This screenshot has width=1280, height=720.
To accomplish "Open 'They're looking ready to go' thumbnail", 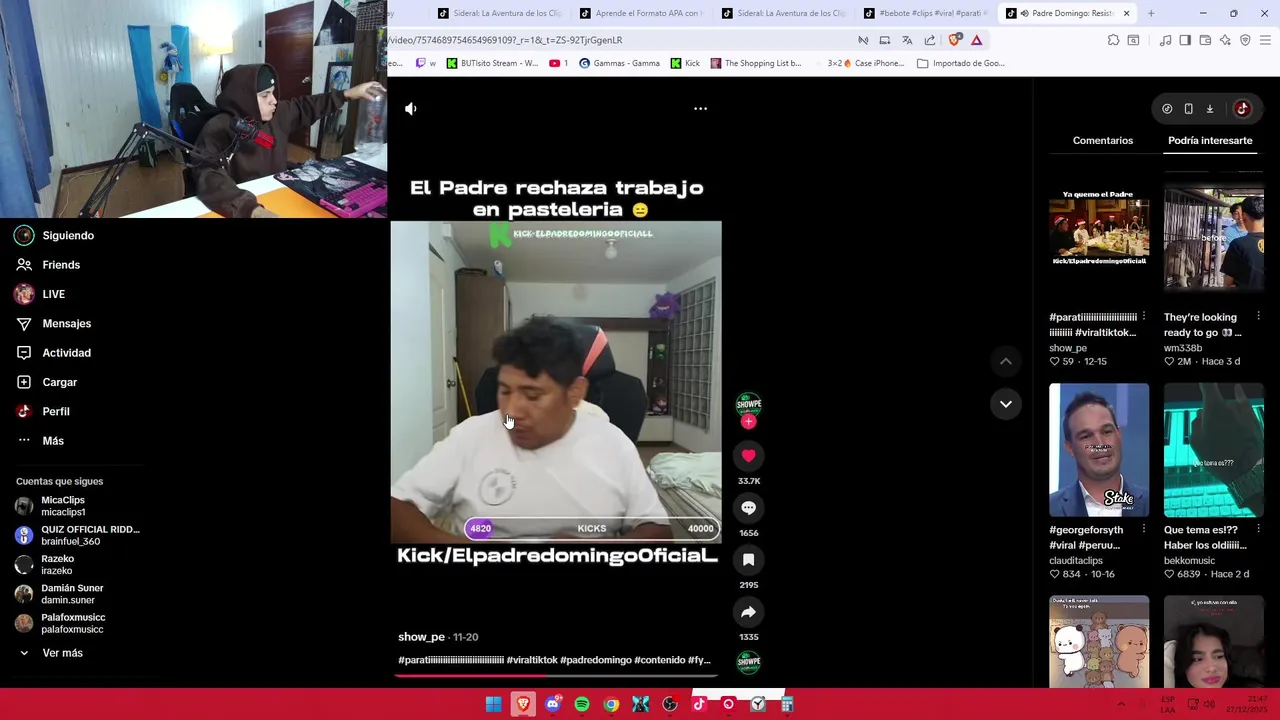I will (x=1214, y=237).
